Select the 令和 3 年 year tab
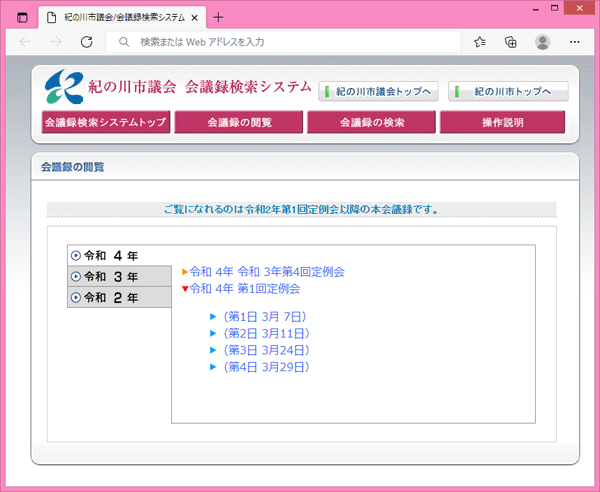600x492 pixels. 119,277
